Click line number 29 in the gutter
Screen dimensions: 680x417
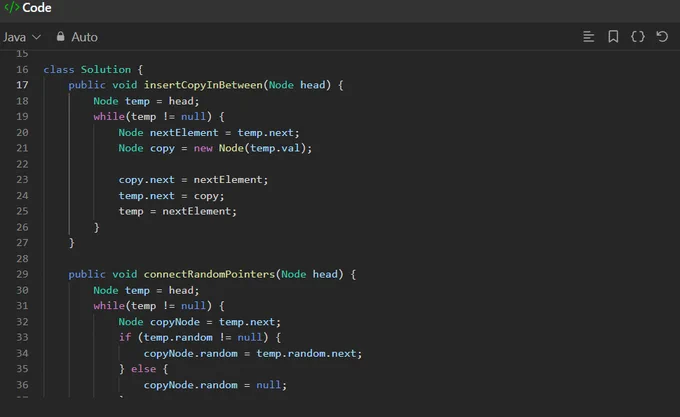coord(22,274)
